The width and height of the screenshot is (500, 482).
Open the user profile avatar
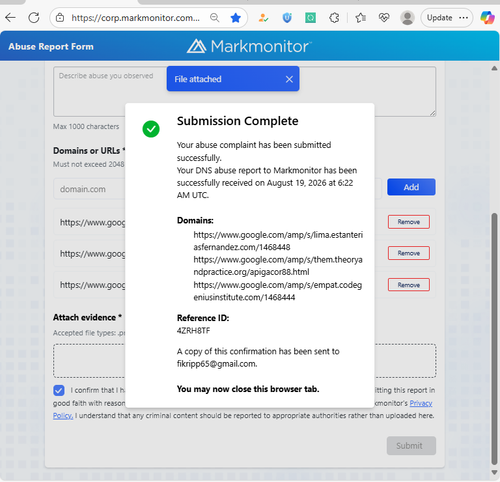point(407,18)
